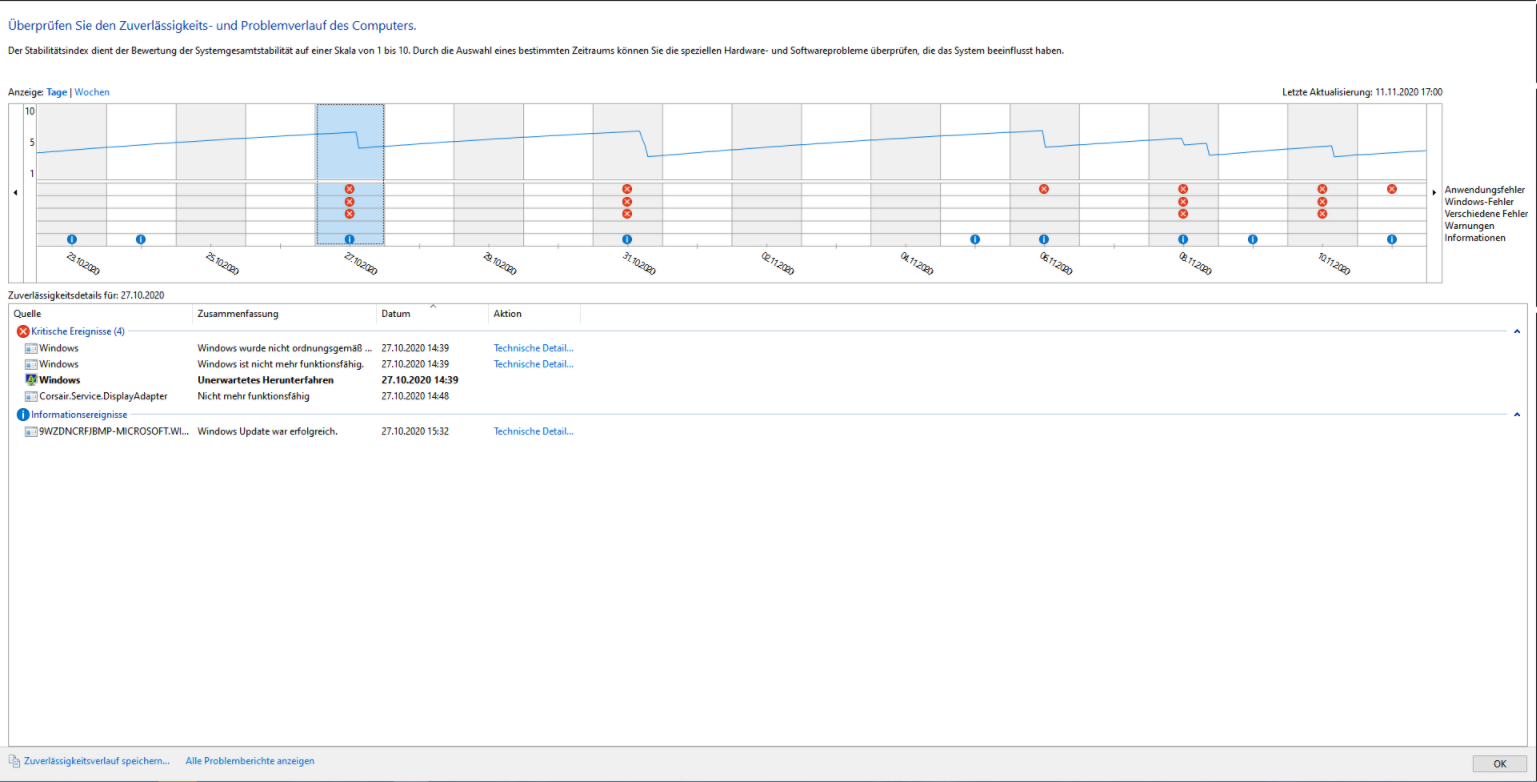Viewport: 1537px width, 782px height.
Task: Select 'Unerwartetes Herunterfahren' summary text
Action: click(x=266, y=380)
